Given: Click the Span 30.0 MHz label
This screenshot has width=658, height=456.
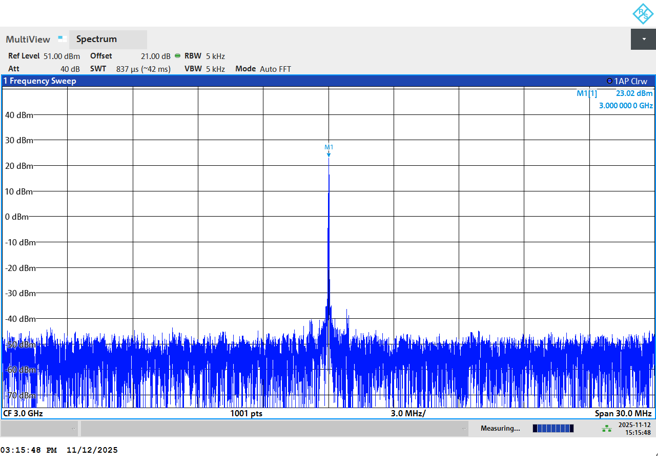Looking at the screenshot, I should click(x=622, y=413).
